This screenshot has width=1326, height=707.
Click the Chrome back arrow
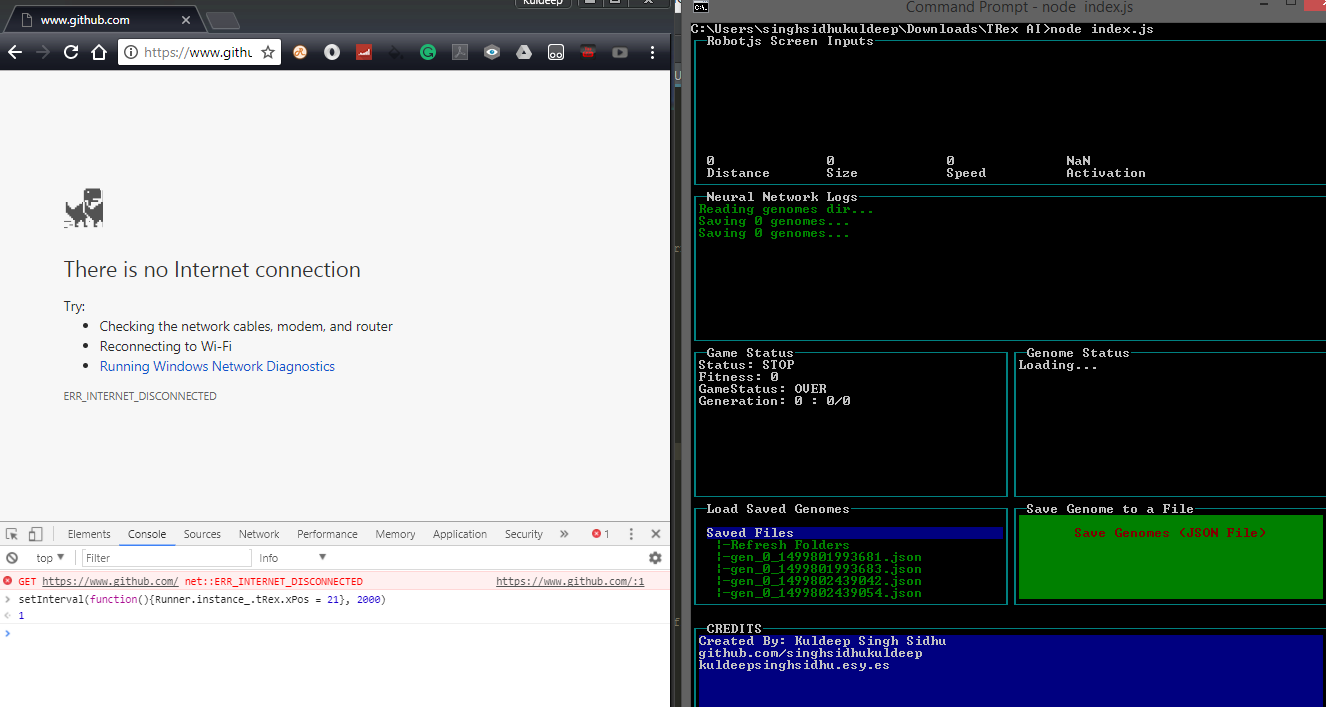(15, 52)
